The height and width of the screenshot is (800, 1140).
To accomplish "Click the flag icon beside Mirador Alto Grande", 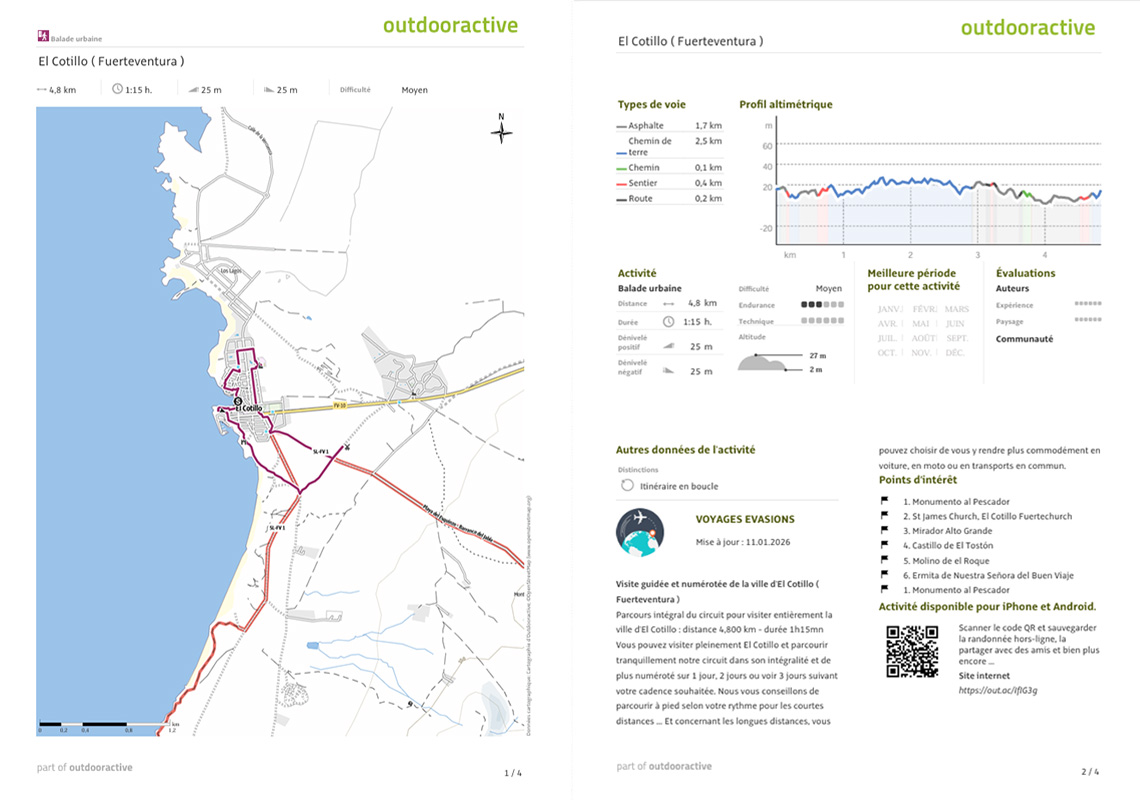I will click(884, 531).
